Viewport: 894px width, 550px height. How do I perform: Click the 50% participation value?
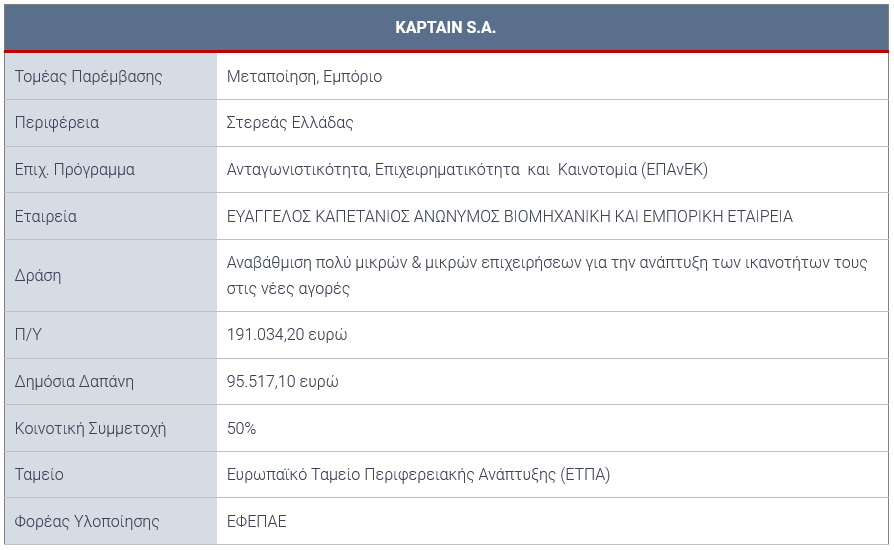point(241,428)
